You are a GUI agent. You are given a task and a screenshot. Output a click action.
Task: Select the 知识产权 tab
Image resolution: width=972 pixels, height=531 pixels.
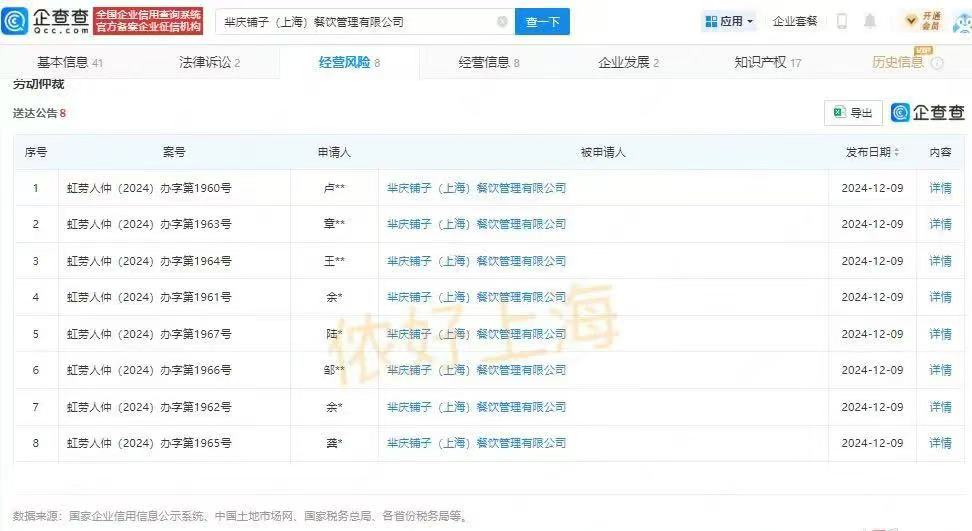pyautogui.click(x=767, y=62)
